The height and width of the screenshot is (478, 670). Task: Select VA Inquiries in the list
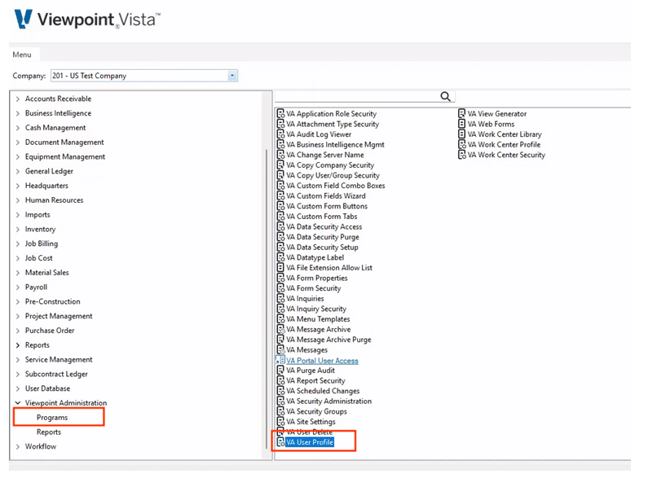click(305, 299)
